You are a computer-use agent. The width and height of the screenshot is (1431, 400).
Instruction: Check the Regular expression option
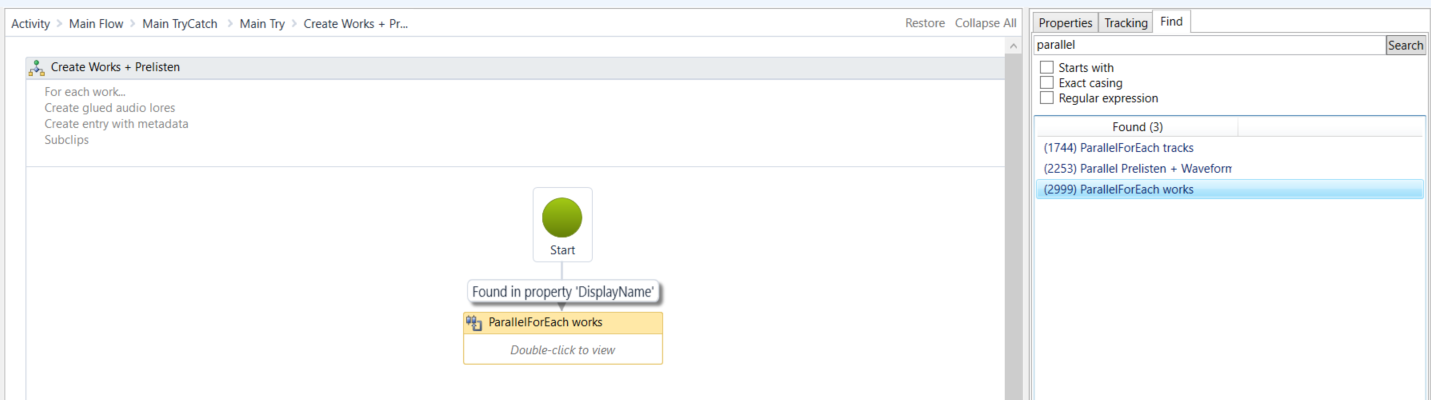pyautogui.click(x=1047, y=98)
